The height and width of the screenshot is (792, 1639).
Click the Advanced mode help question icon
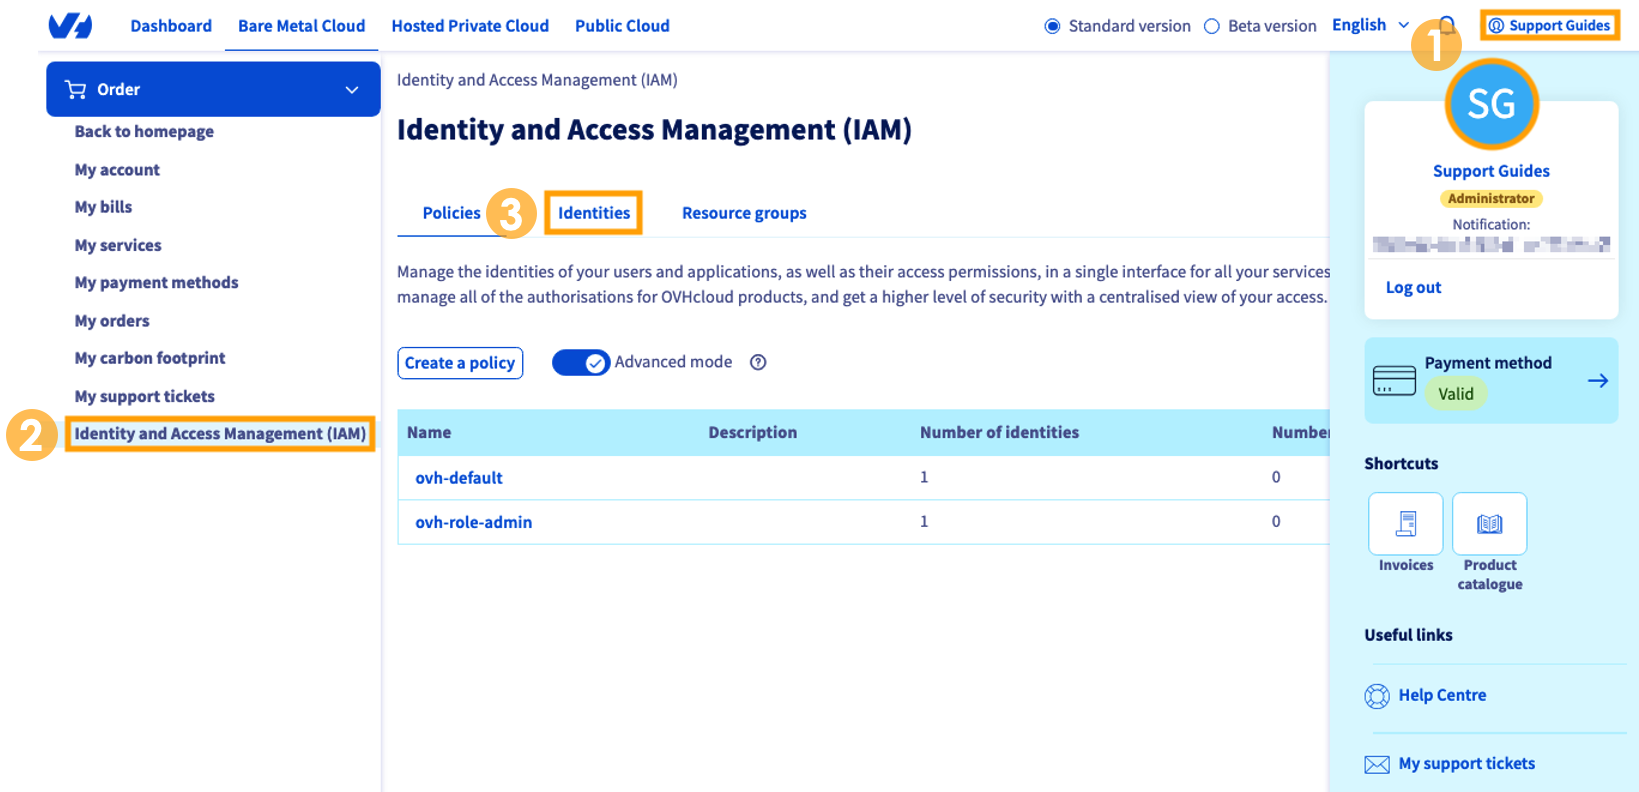tap(758, 362)
